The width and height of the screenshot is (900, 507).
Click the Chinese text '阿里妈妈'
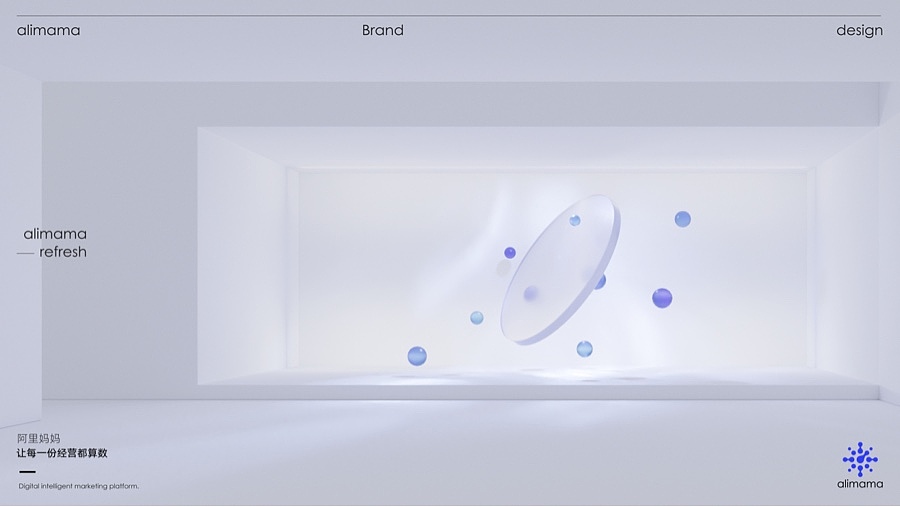pos(38,439)
